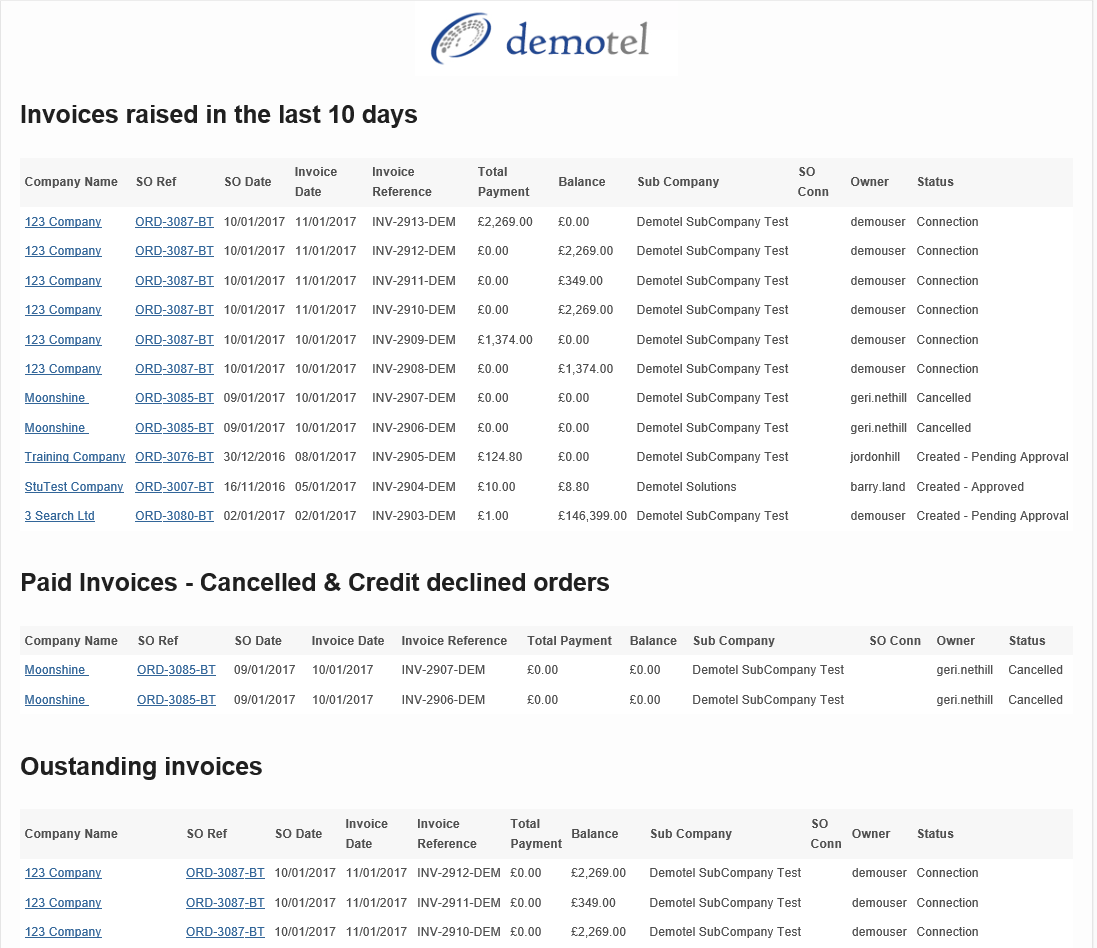Open 123 Company link in the INV-2908-DEM row
Image resolution: width=1097 pixels, height=948 pixels.
coord(63,369)
